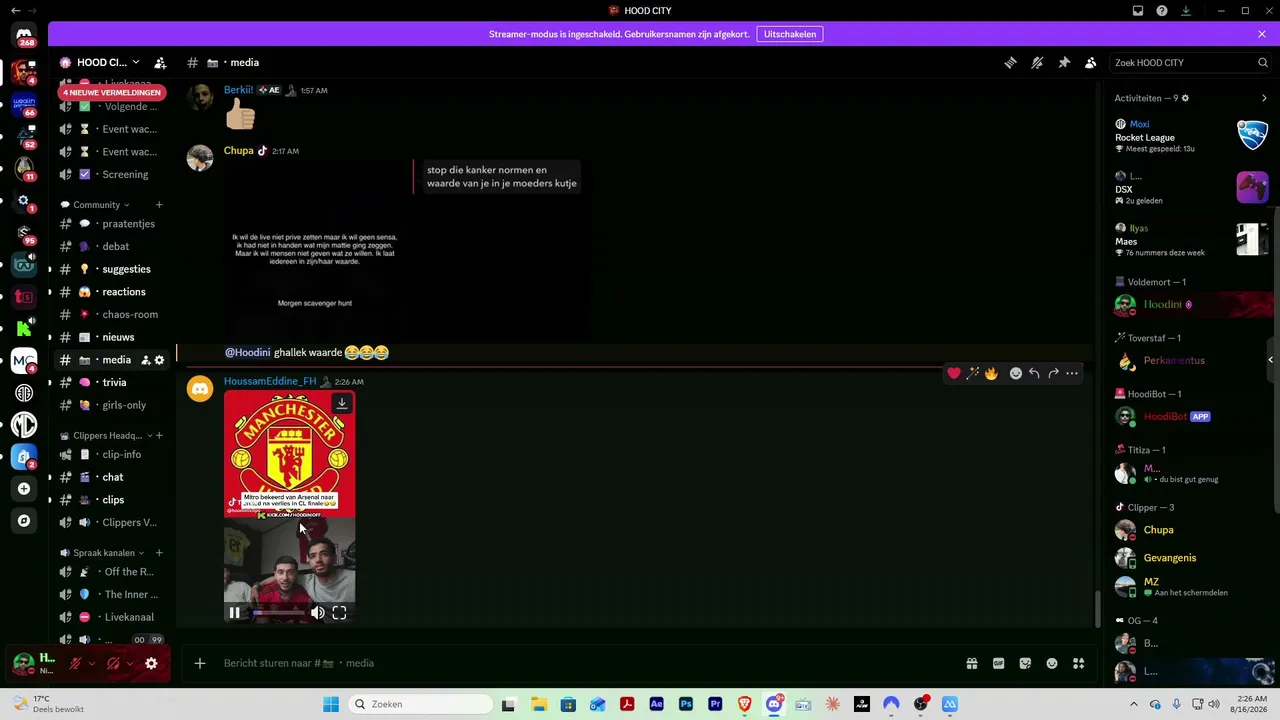This screenshot has height=720, width=1280.
Task: Open the Windows Start menu
Action: [x=331, y=704]
